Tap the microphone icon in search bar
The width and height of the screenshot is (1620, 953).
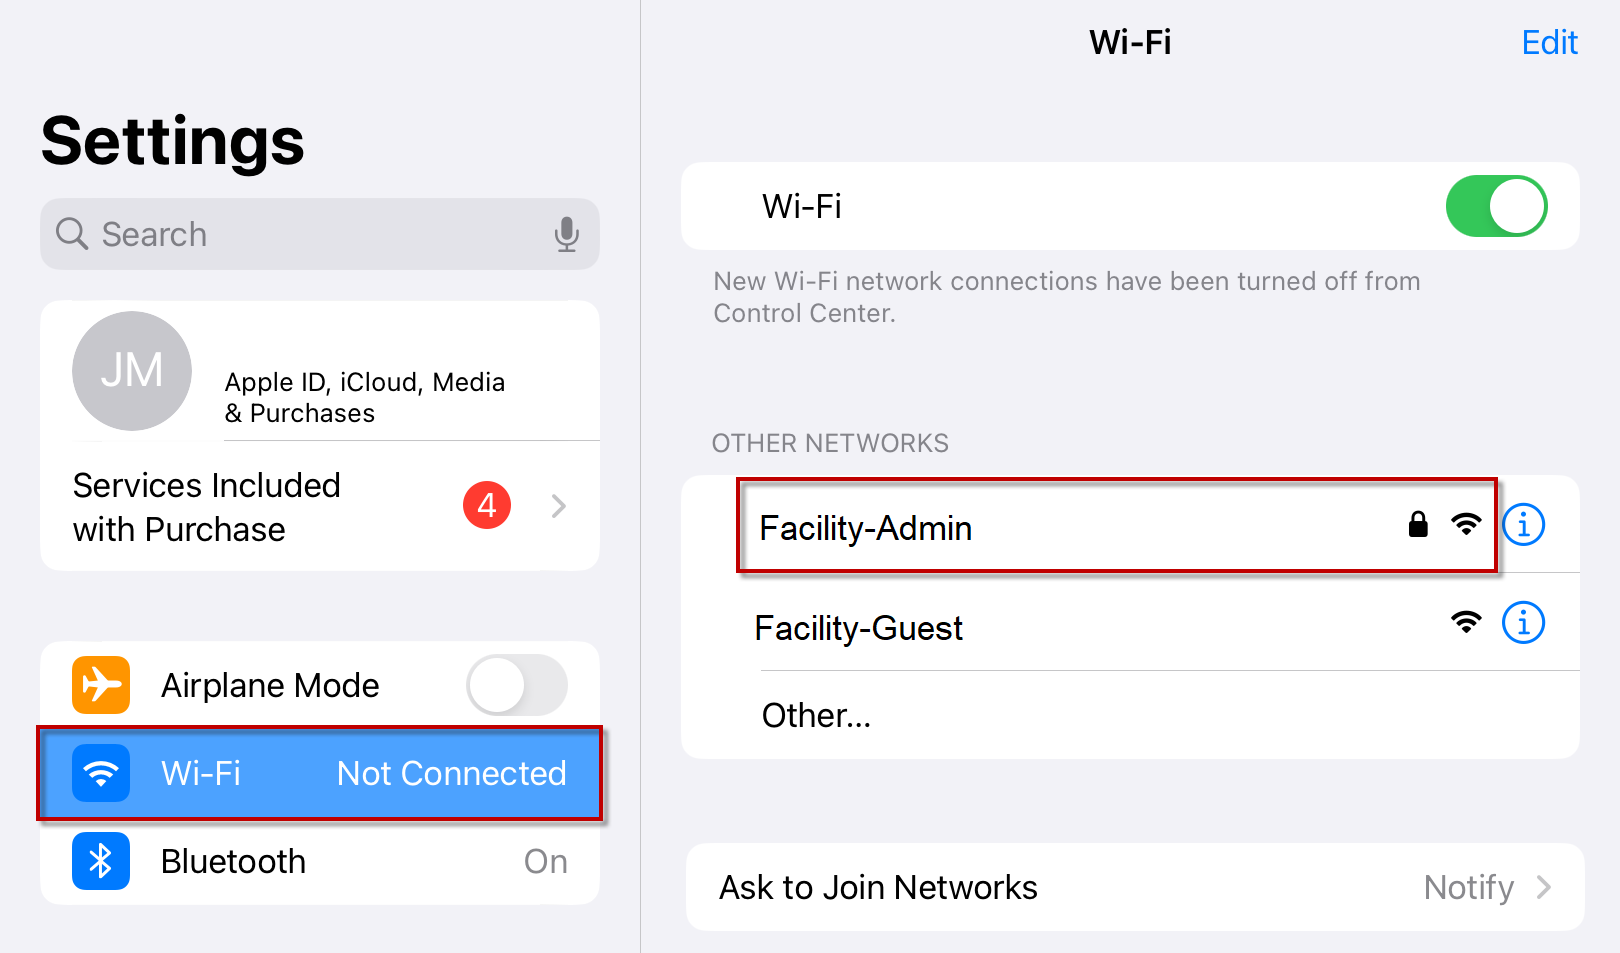coord(567,234)
